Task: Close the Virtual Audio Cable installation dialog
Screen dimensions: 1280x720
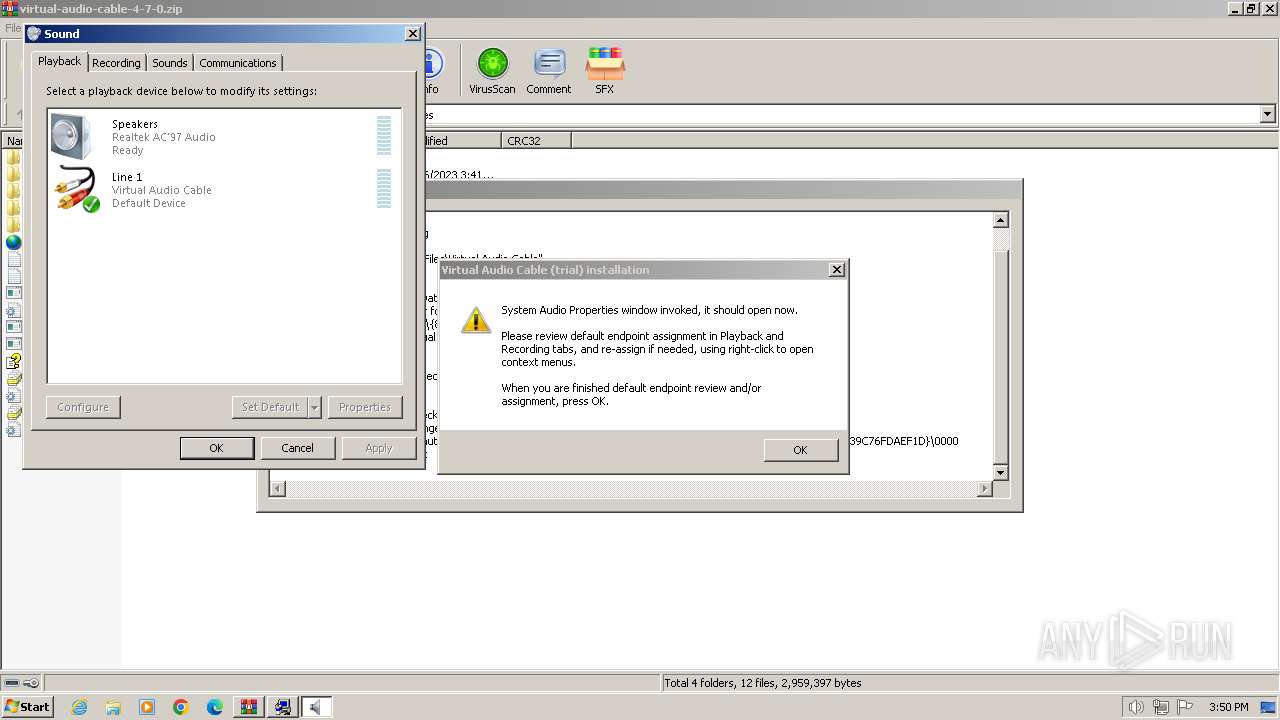Action: [x=837, y=270]
